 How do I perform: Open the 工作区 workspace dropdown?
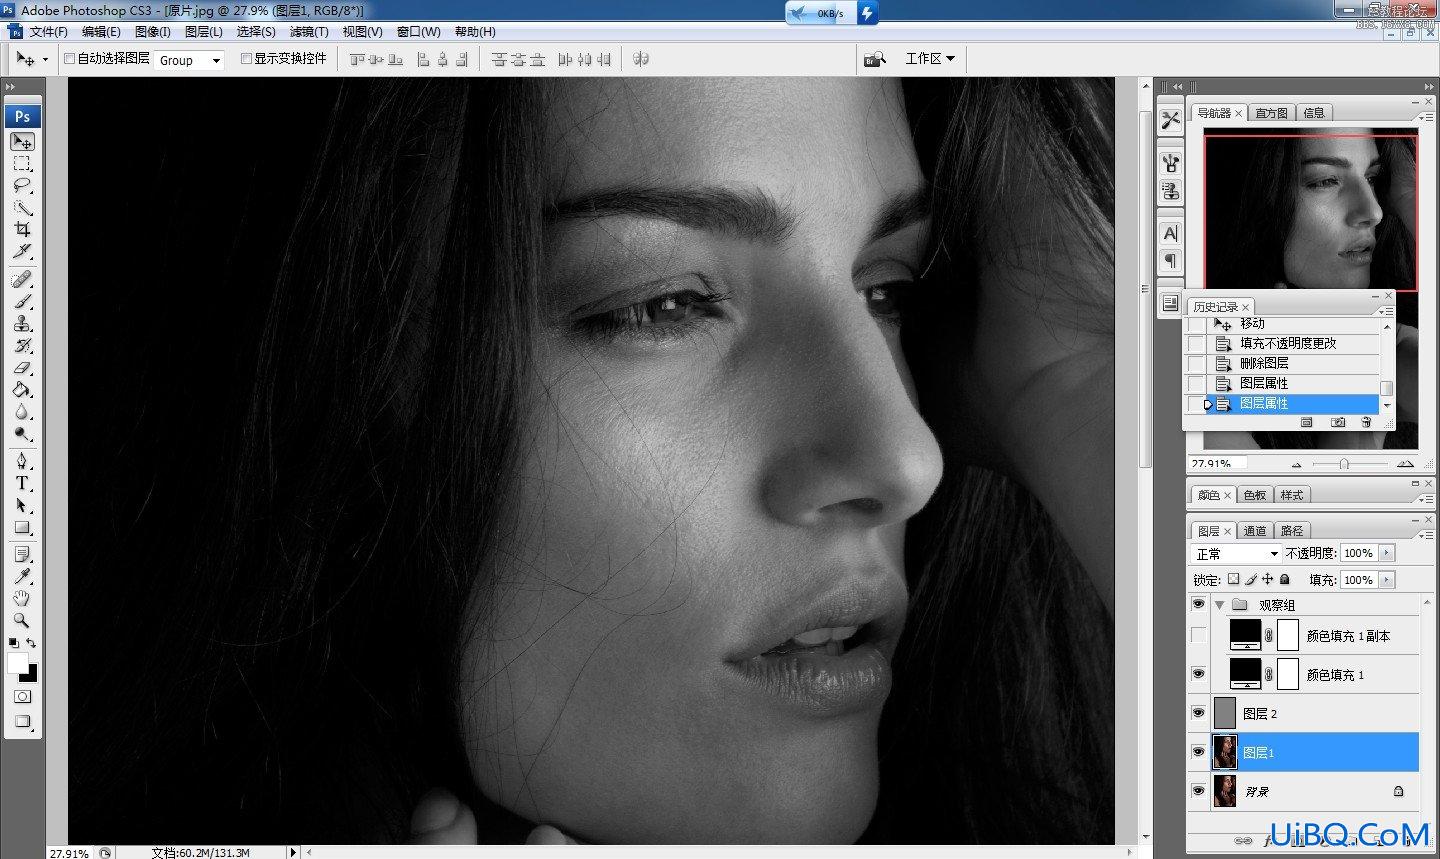pyautogui.click(x=930, y=59)
